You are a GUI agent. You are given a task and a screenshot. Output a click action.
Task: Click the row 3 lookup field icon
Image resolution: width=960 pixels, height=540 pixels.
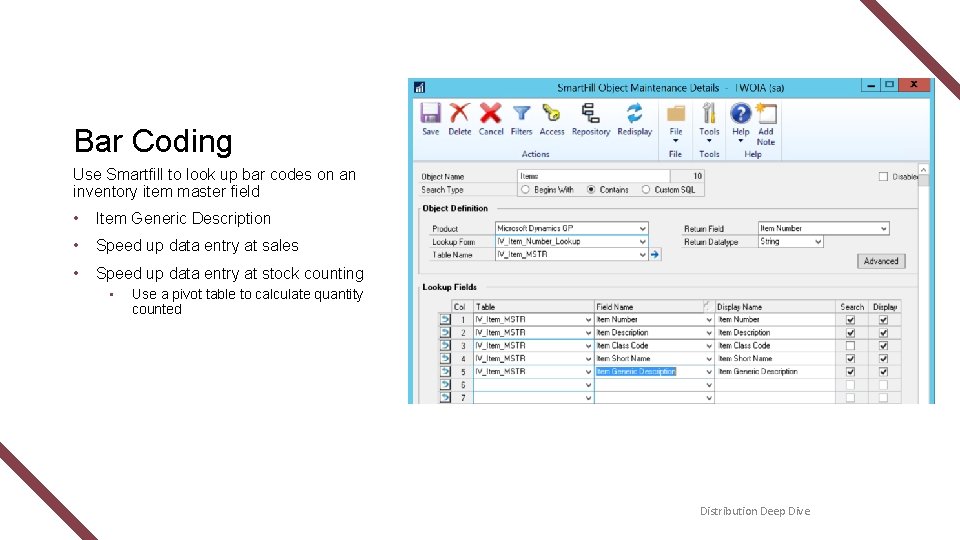445,345
